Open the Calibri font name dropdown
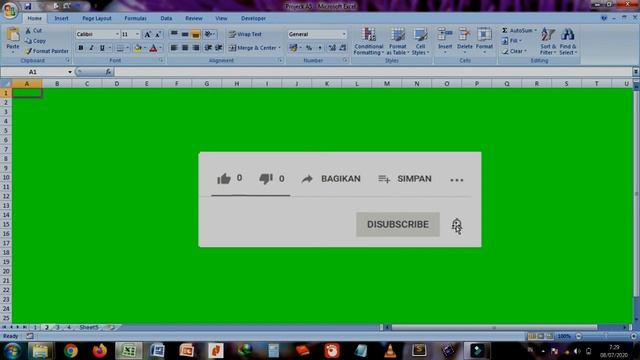The width and height of the screenshot is (640, 360). pyautogui.click(x=117, y=34)
